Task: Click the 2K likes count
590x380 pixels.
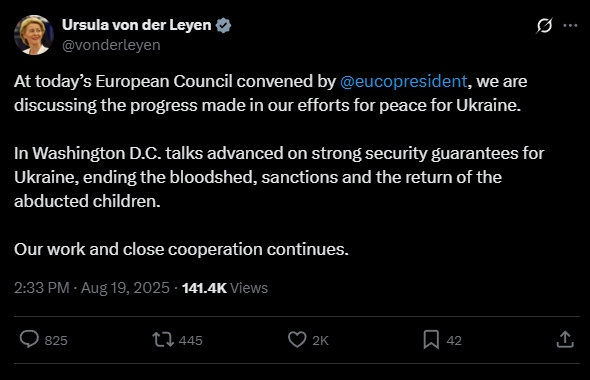Action: pos(320,340)
